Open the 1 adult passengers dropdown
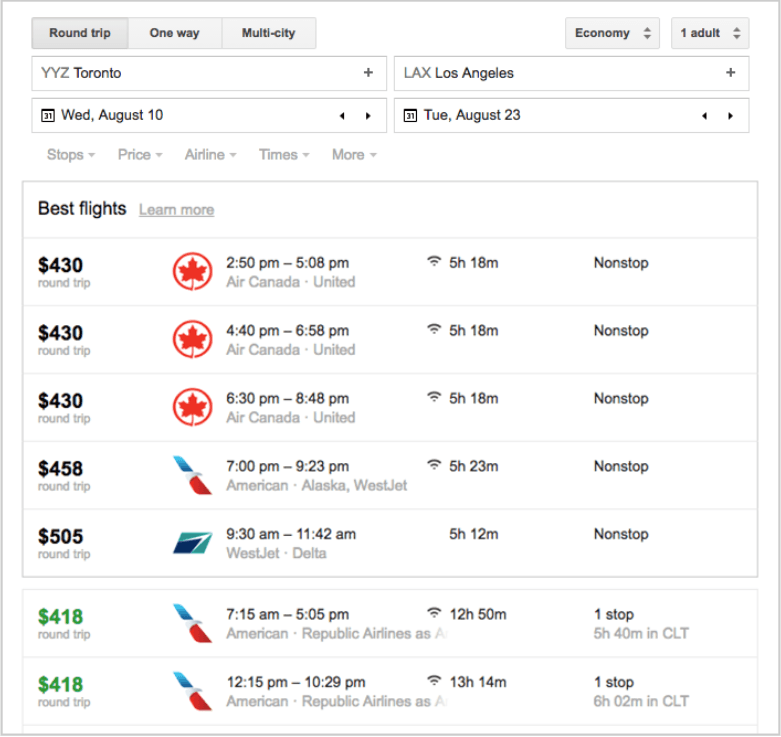The image size is (781, 737). (710, 33)
